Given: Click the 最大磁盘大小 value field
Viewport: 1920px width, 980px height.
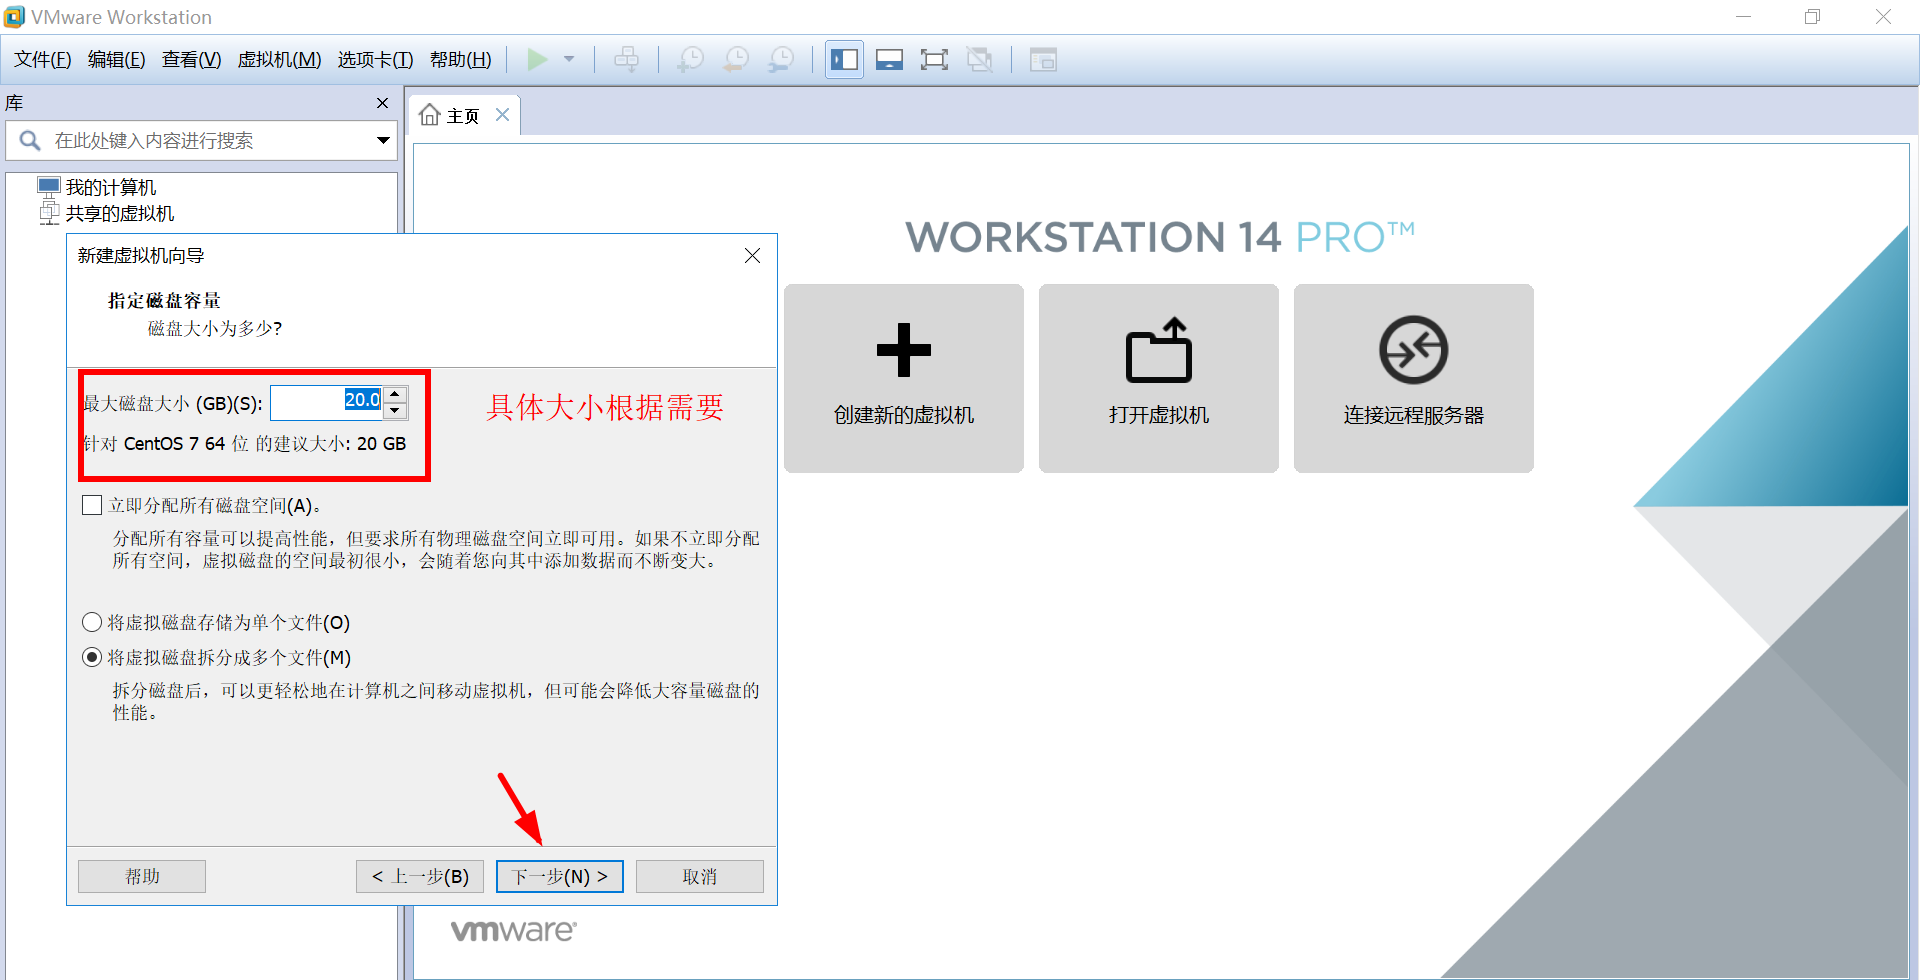Looking at the screenshot, I should pyautogui.click(x=327, y=402).
